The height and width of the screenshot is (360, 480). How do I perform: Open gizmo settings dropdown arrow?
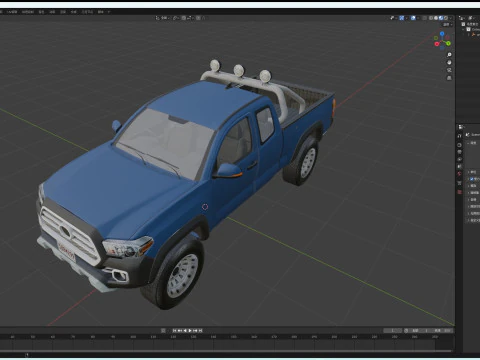[406, 18]
